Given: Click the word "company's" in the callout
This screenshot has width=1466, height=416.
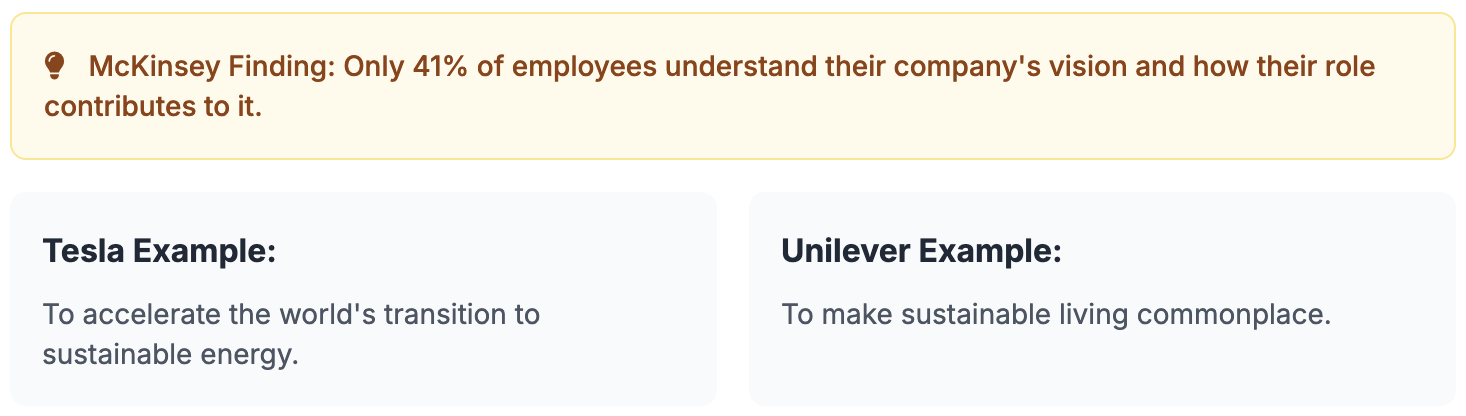Looking at the screenshot, I should [x=932, y=68].
